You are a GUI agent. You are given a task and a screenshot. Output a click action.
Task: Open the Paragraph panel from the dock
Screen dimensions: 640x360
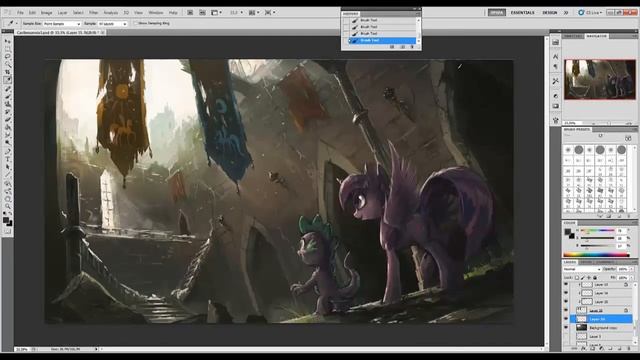pos(556,66)
